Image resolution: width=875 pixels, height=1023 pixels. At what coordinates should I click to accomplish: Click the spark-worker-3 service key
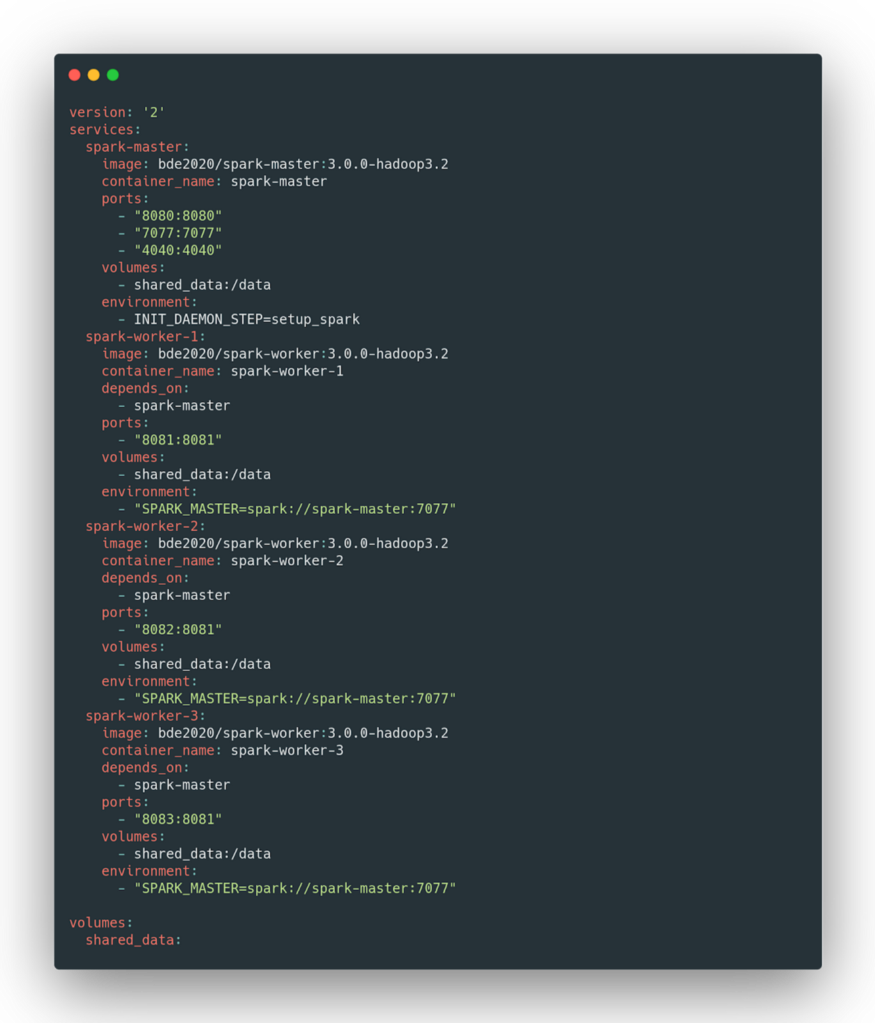click(x=145, y=716)
